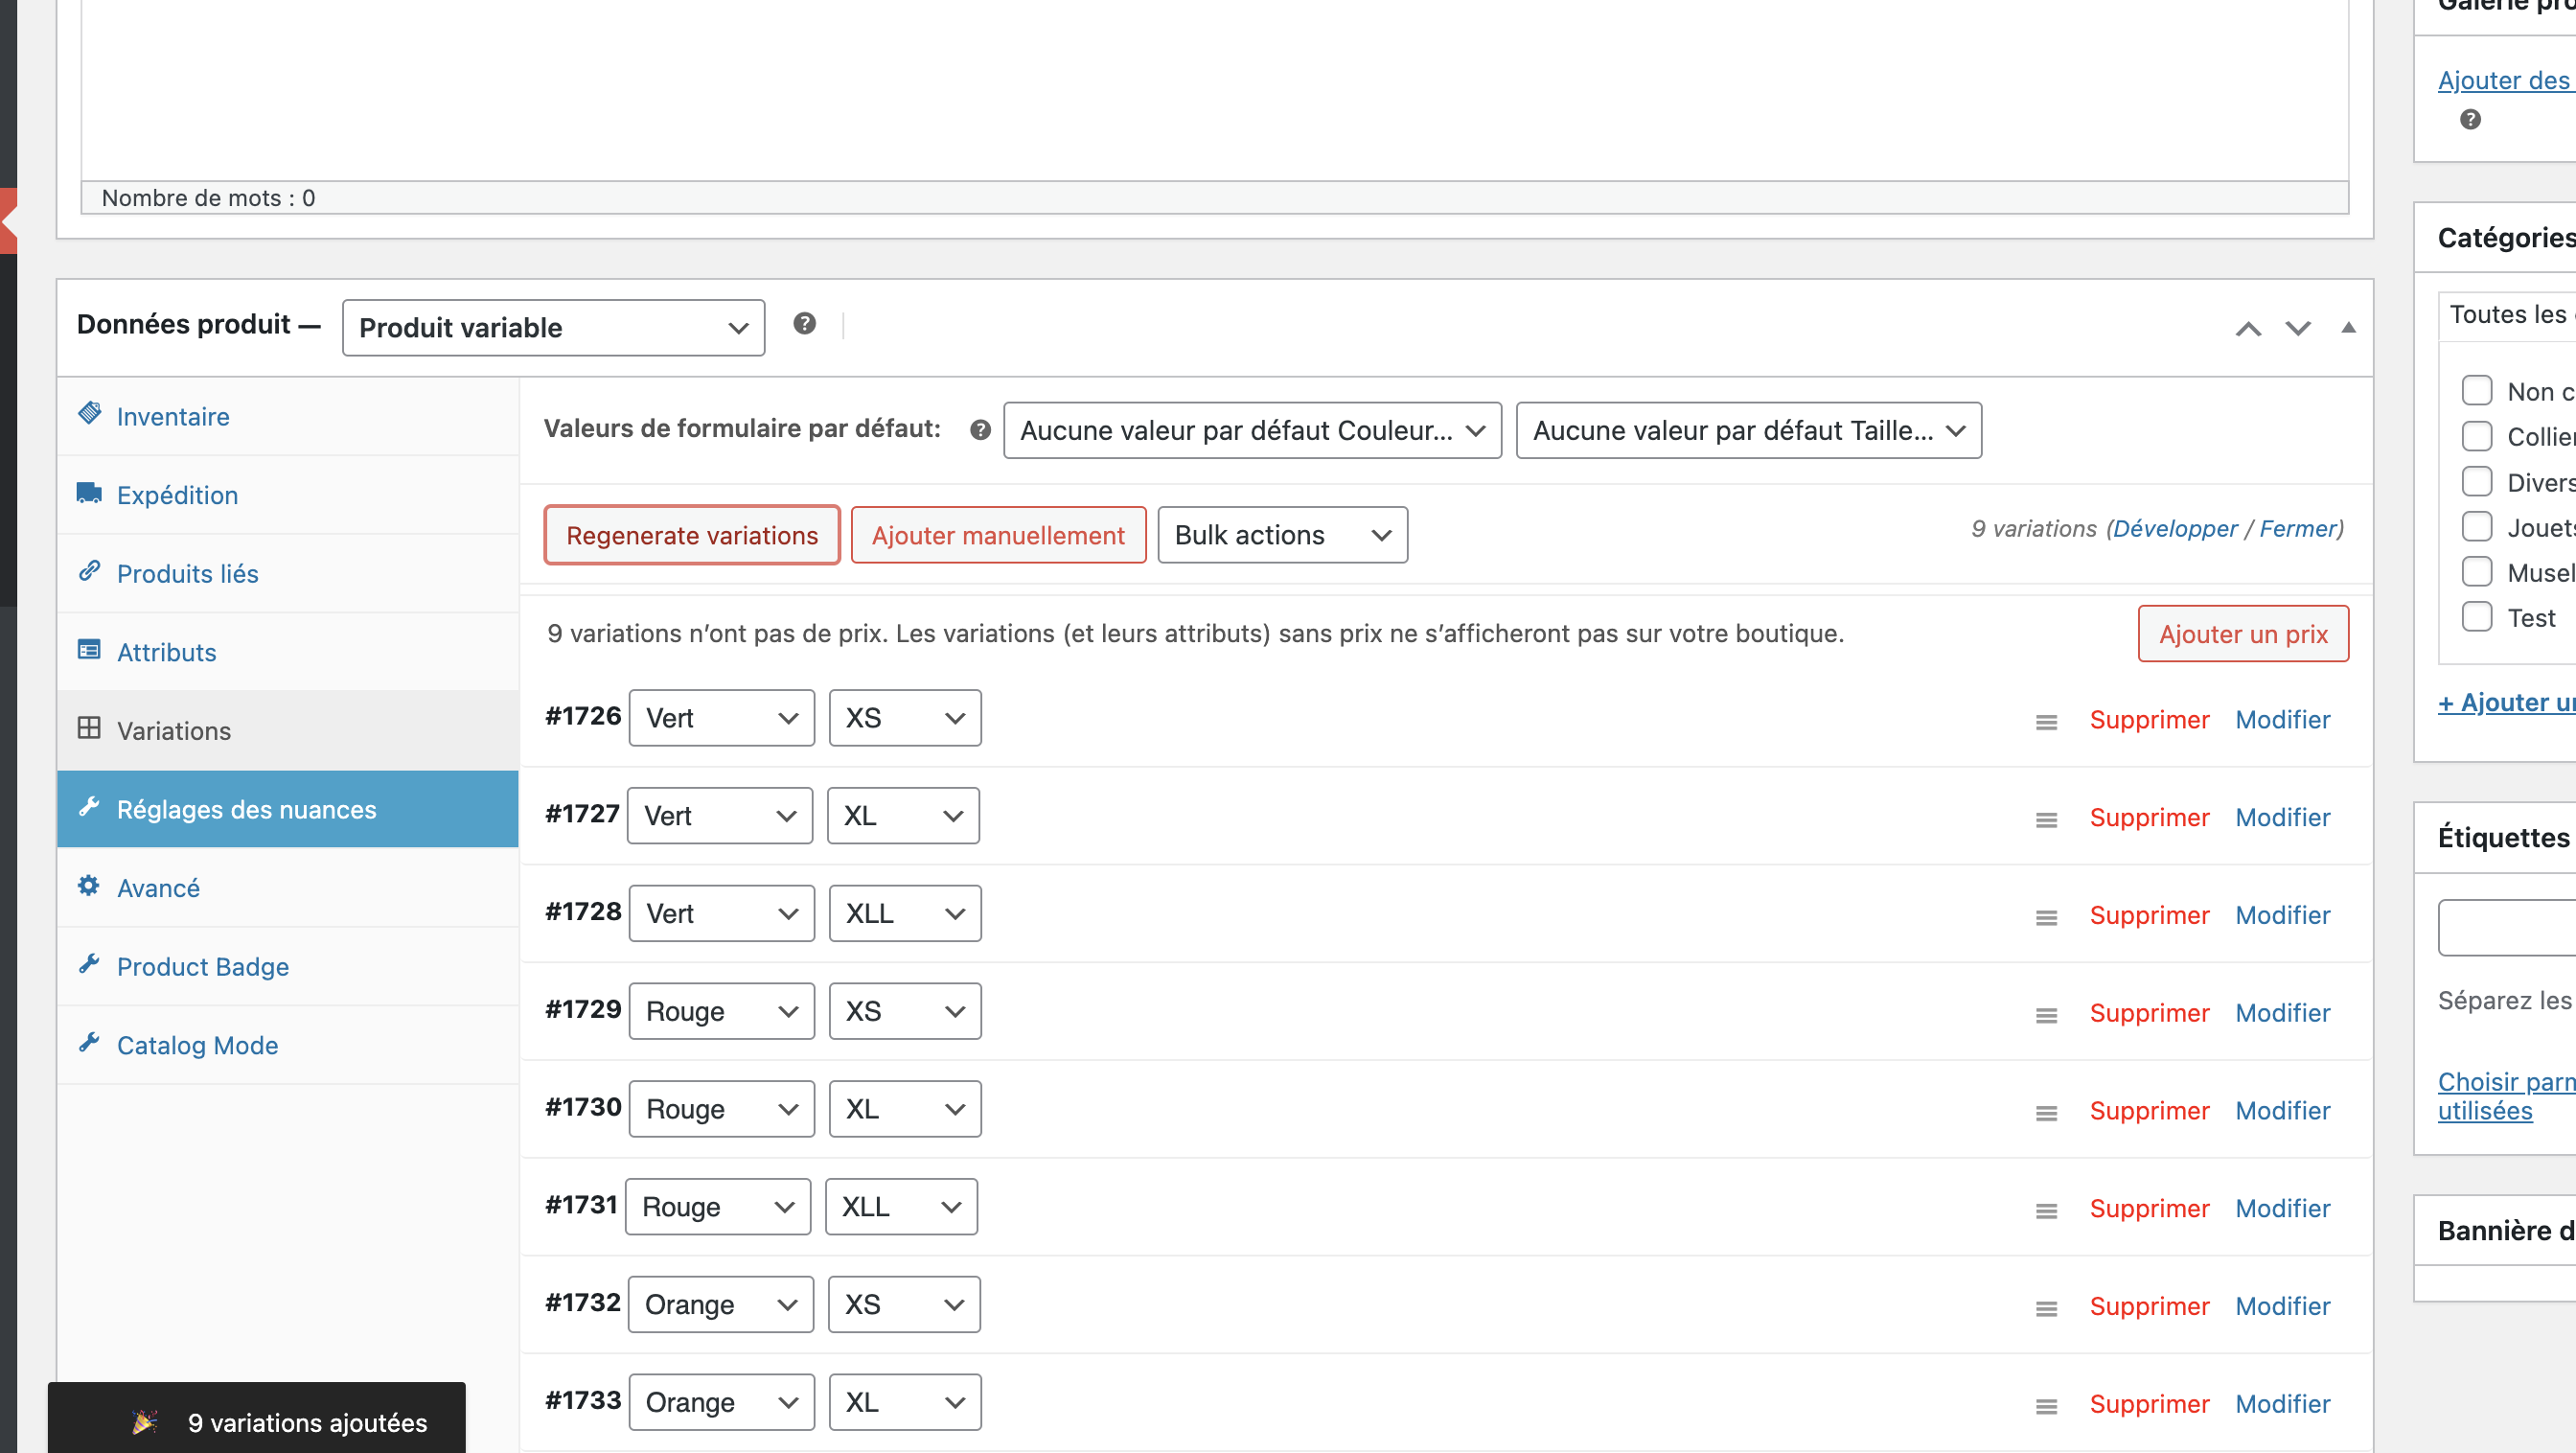Click Regenerate variations button
Screen dimensions: 2576x1453
click(x=692, y=535)
